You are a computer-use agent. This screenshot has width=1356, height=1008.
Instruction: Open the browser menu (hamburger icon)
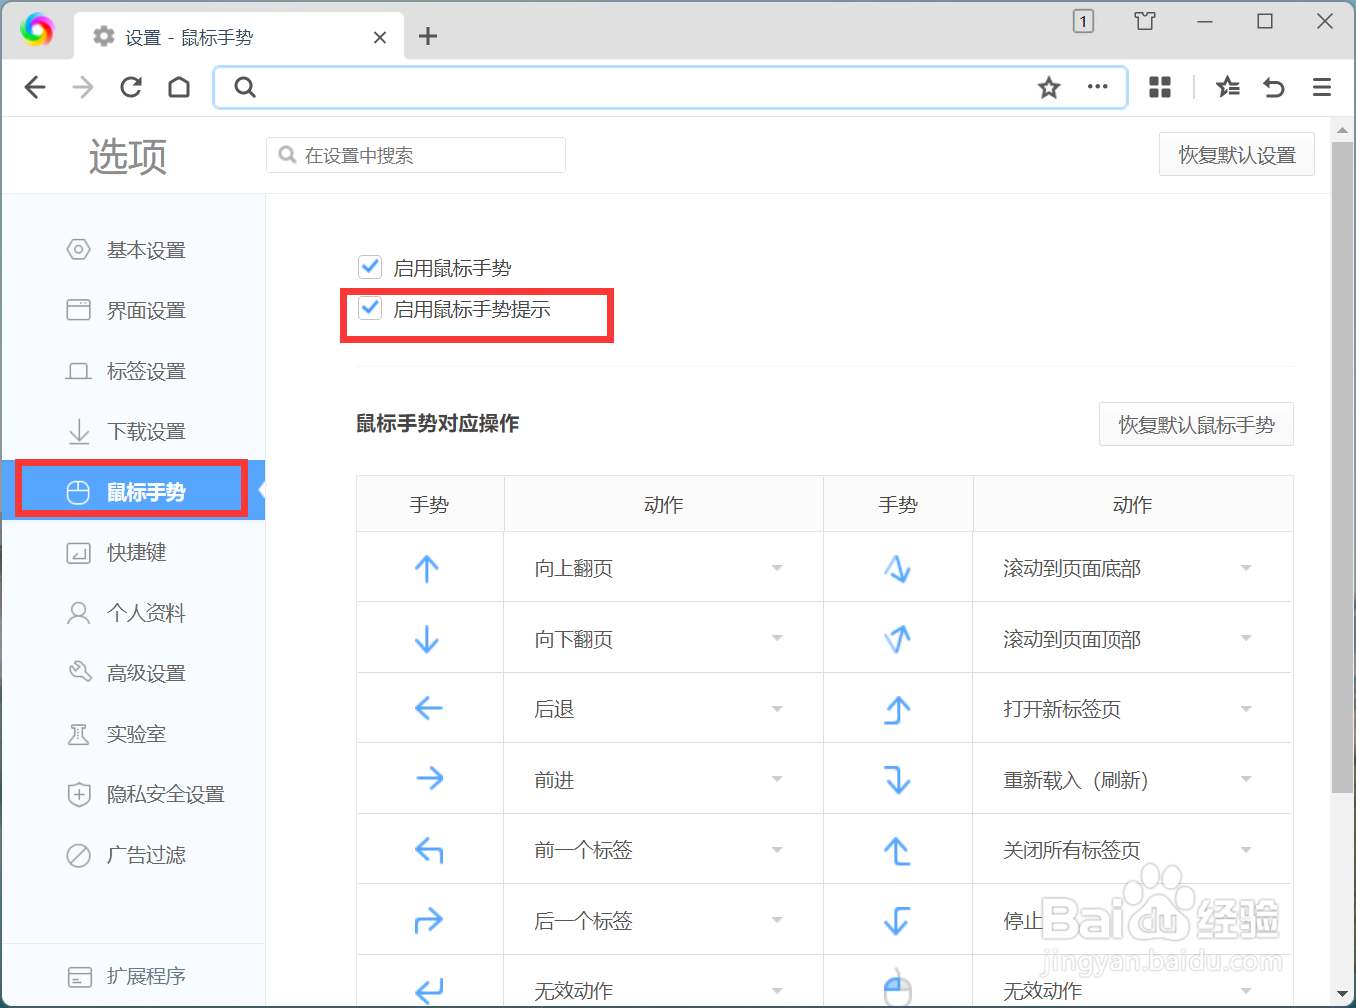(1321, 87)
